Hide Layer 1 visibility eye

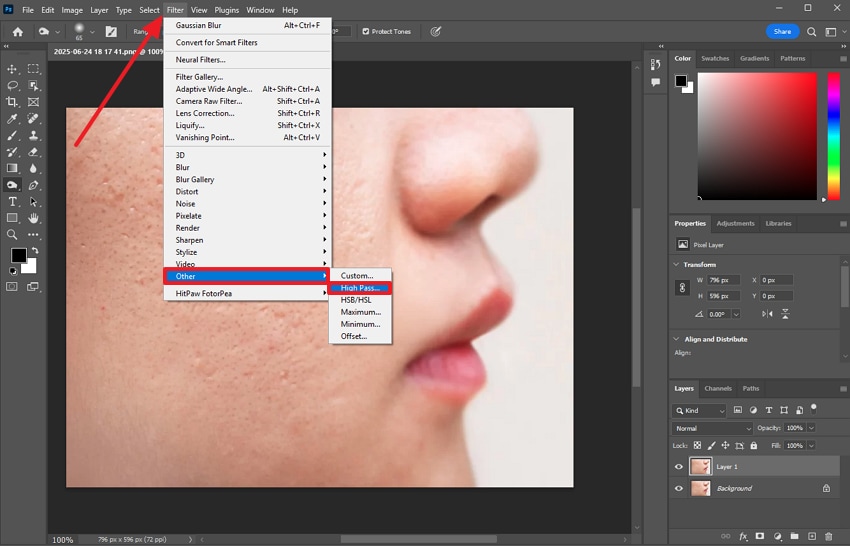coord(679,466)
